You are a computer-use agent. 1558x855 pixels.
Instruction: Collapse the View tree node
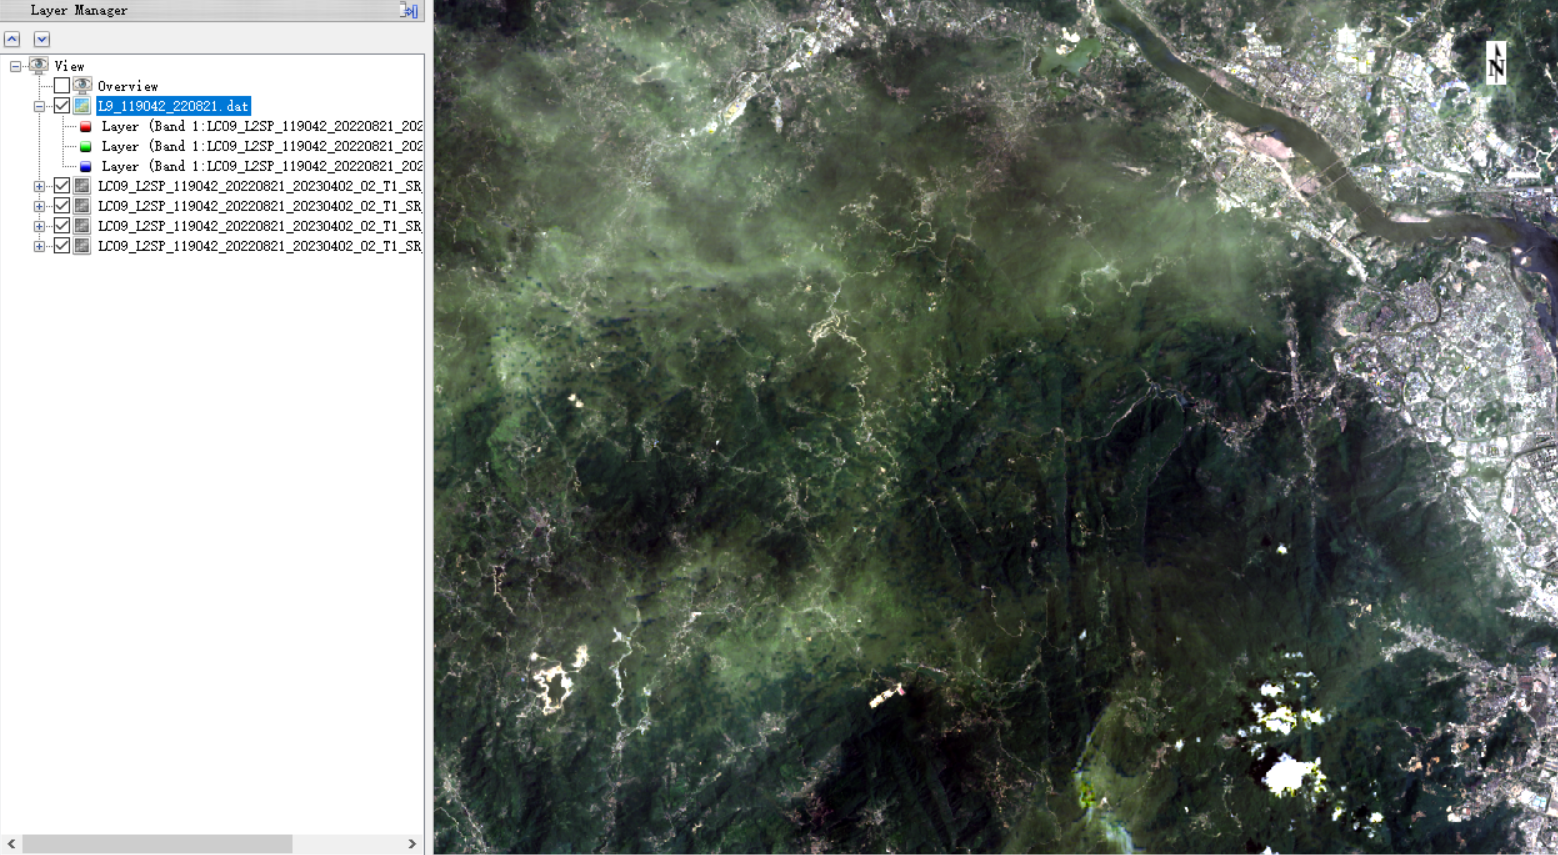15,66
